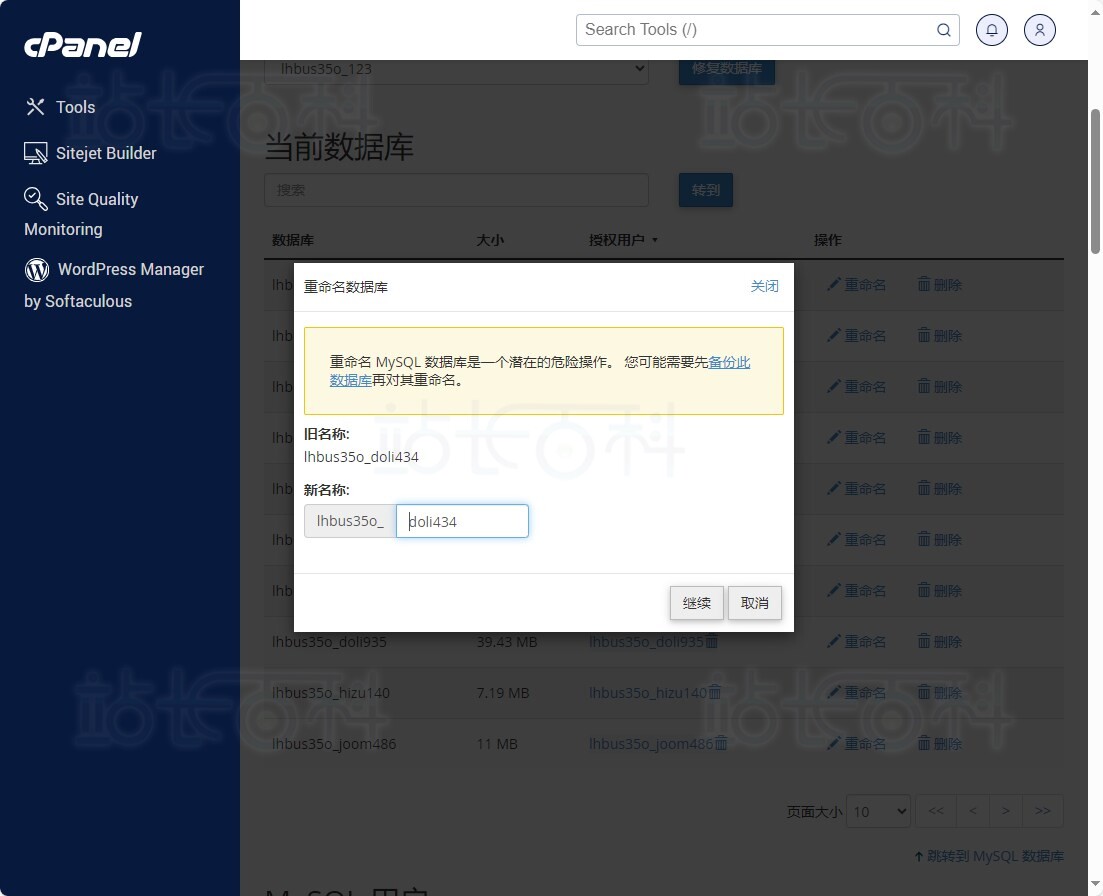Viewport: 1103px width, 896px height.
Task: Click copy icon beside lhbus35o_hizu140 user
Action: (714, 692)
